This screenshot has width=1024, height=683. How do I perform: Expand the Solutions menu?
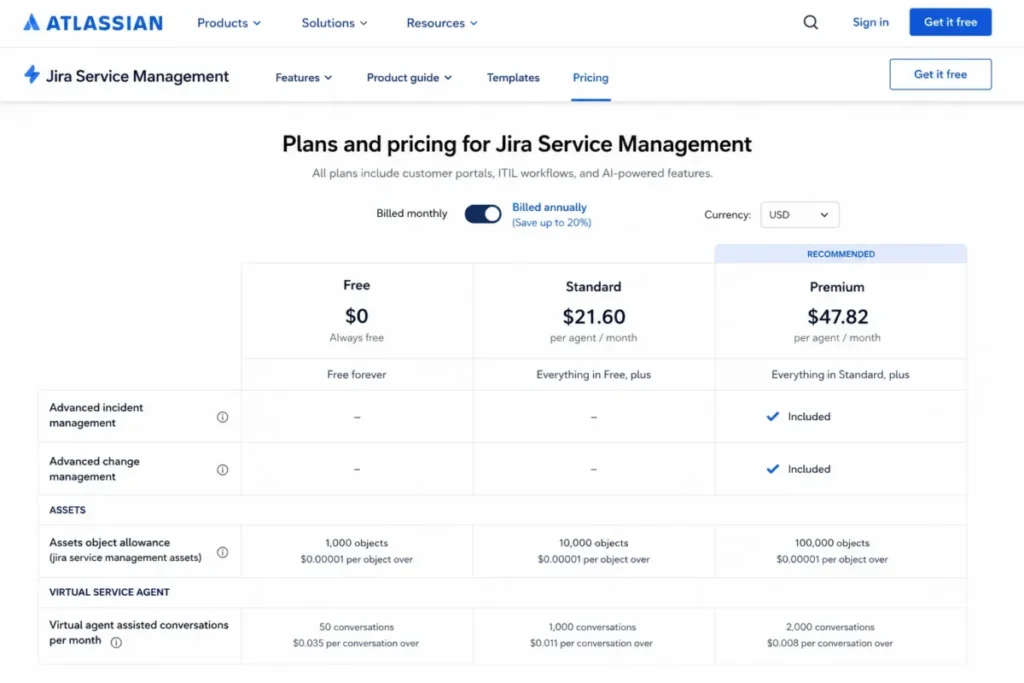click(x=334, y=23)
